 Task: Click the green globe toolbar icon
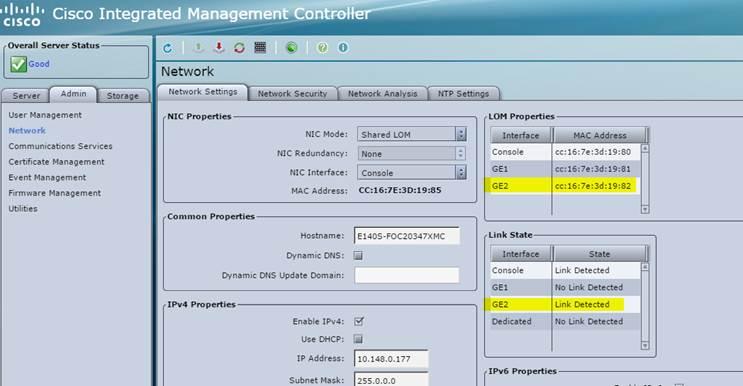pos(291,47)
